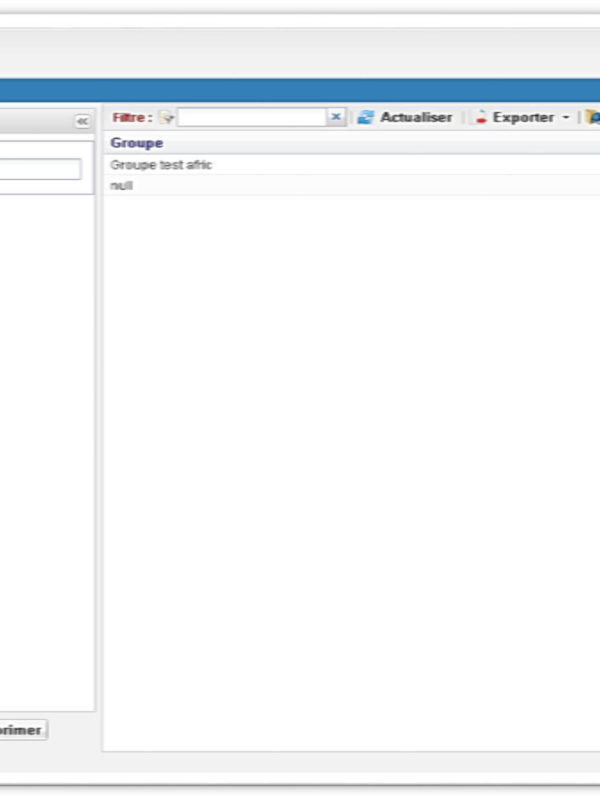Click the Exporter button label
This screenshot has width=600, height=800.
pyautogui.click(x=523, y=118)
